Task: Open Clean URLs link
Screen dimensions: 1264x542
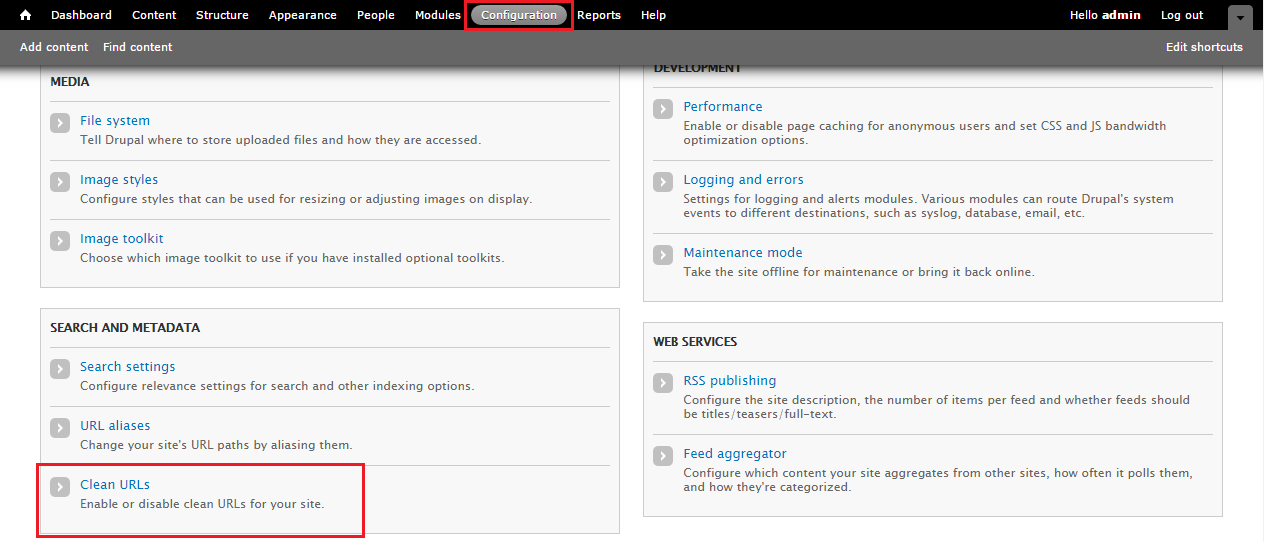Action: (x=115, y=485)
